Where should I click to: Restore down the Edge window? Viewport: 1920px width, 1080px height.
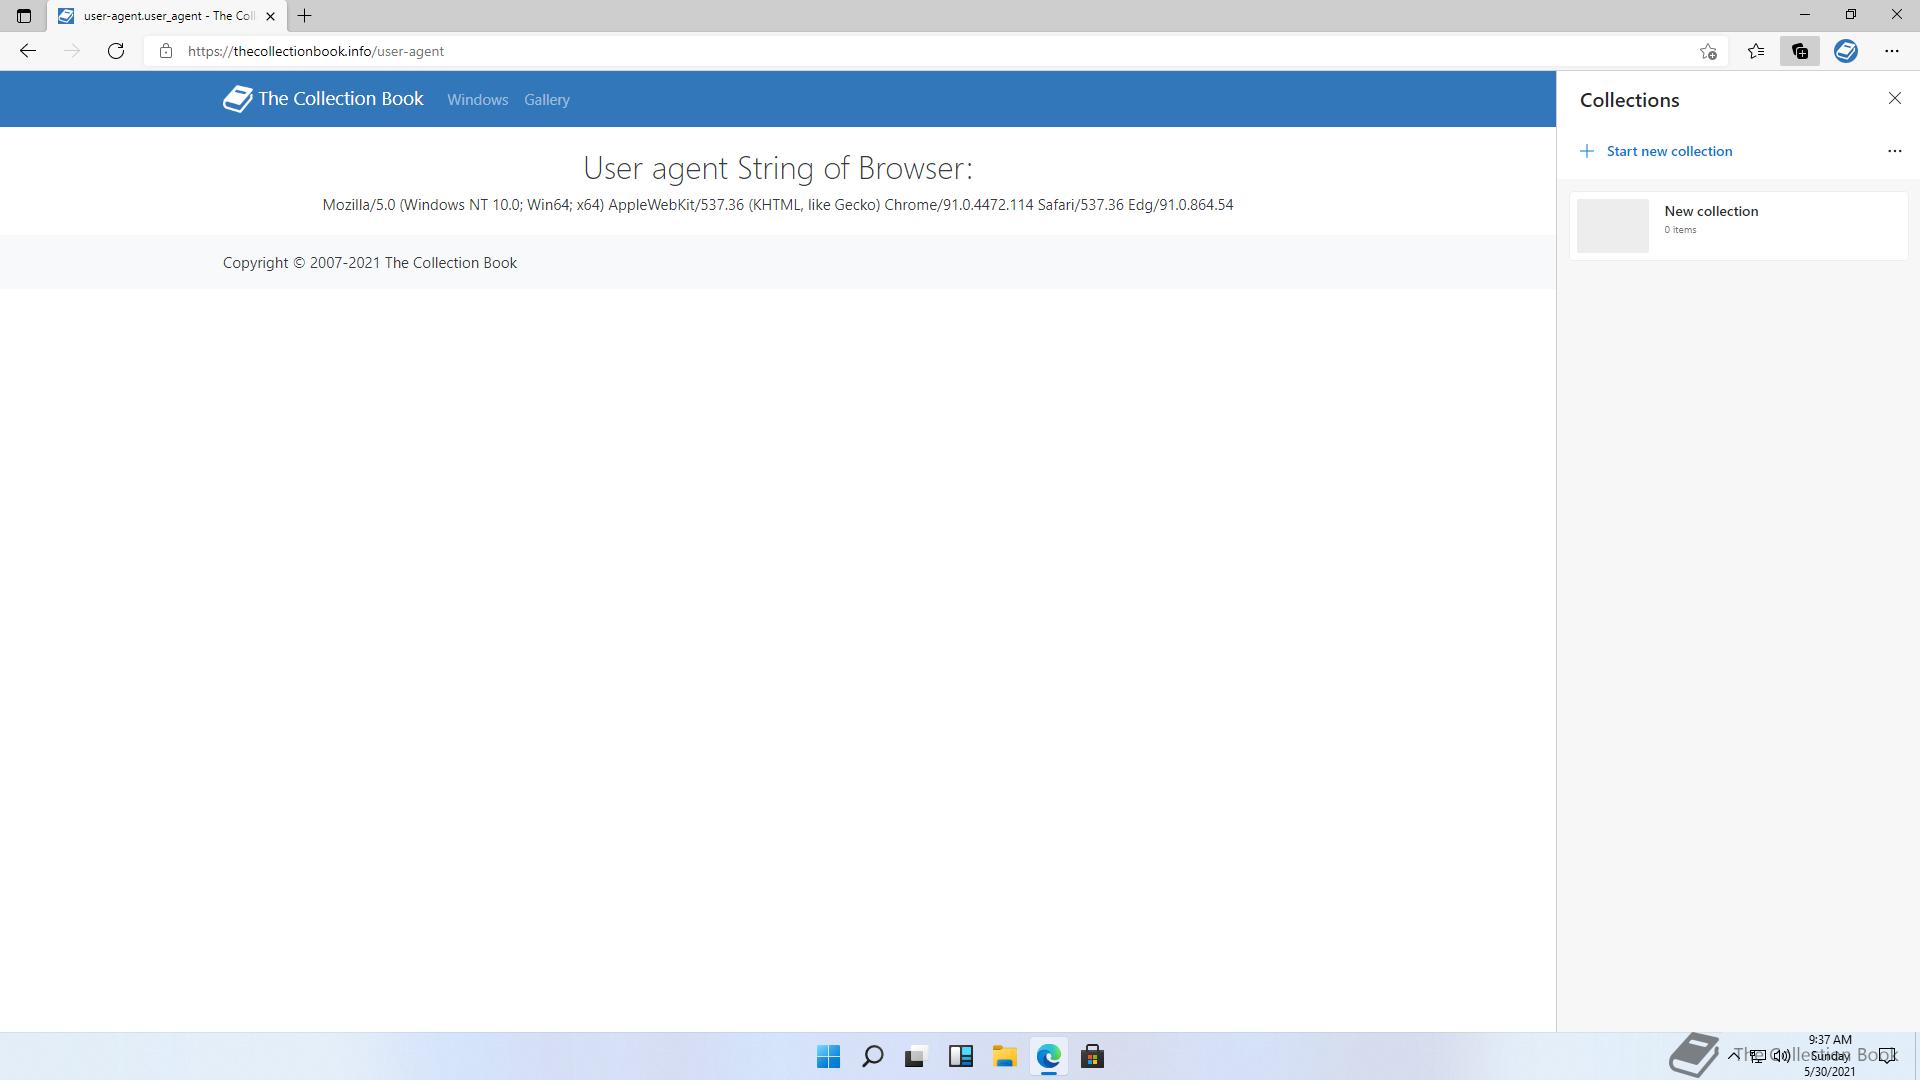(1851, 15)
